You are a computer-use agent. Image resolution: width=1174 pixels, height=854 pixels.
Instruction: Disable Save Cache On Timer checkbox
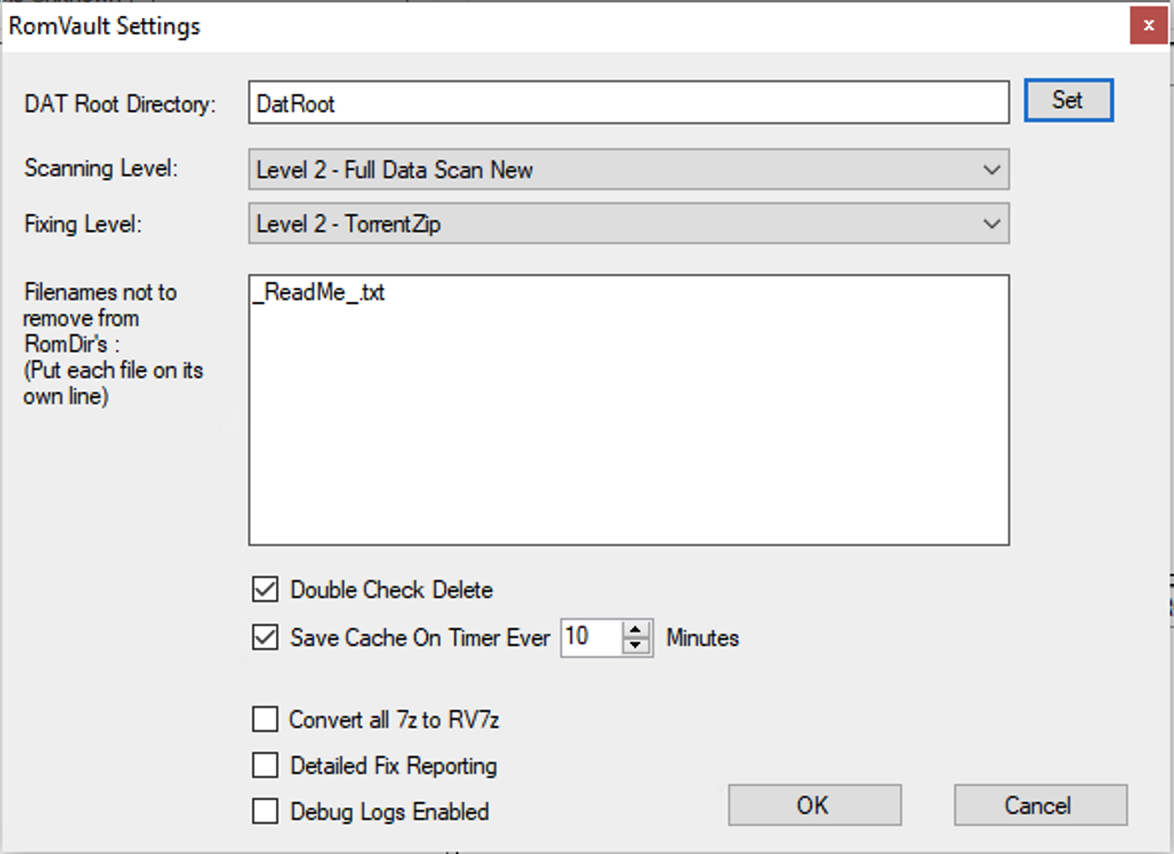(265, 637)
